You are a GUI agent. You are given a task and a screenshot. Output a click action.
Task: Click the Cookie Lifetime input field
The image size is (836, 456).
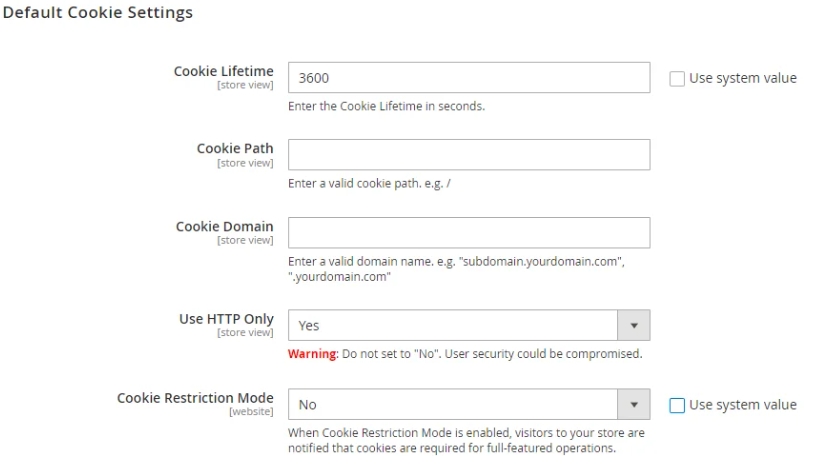coord(468,78)
